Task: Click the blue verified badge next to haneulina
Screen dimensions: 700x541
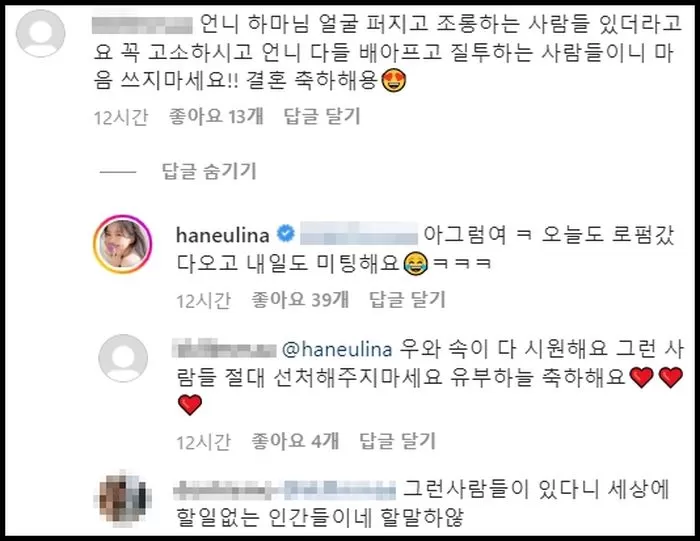Action: click(286, 234)
